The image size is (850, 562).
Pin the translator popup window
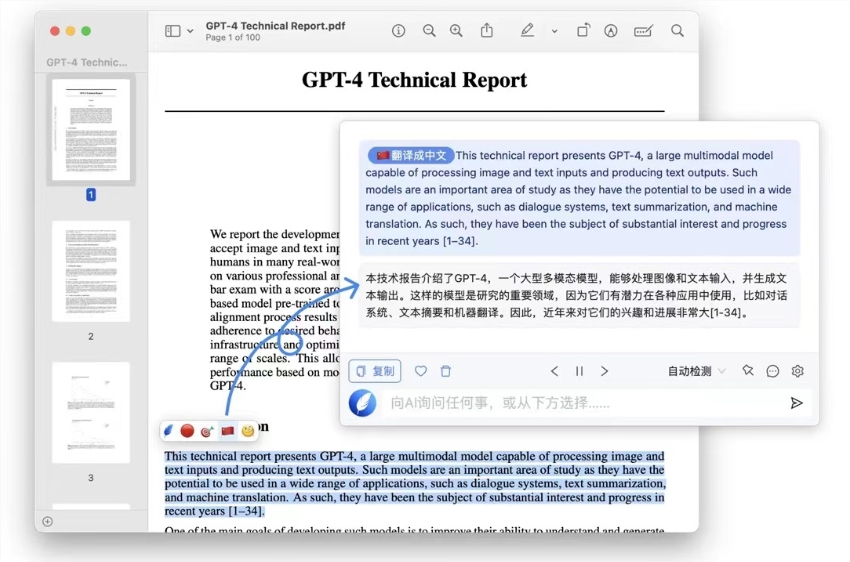coord(748,370)
